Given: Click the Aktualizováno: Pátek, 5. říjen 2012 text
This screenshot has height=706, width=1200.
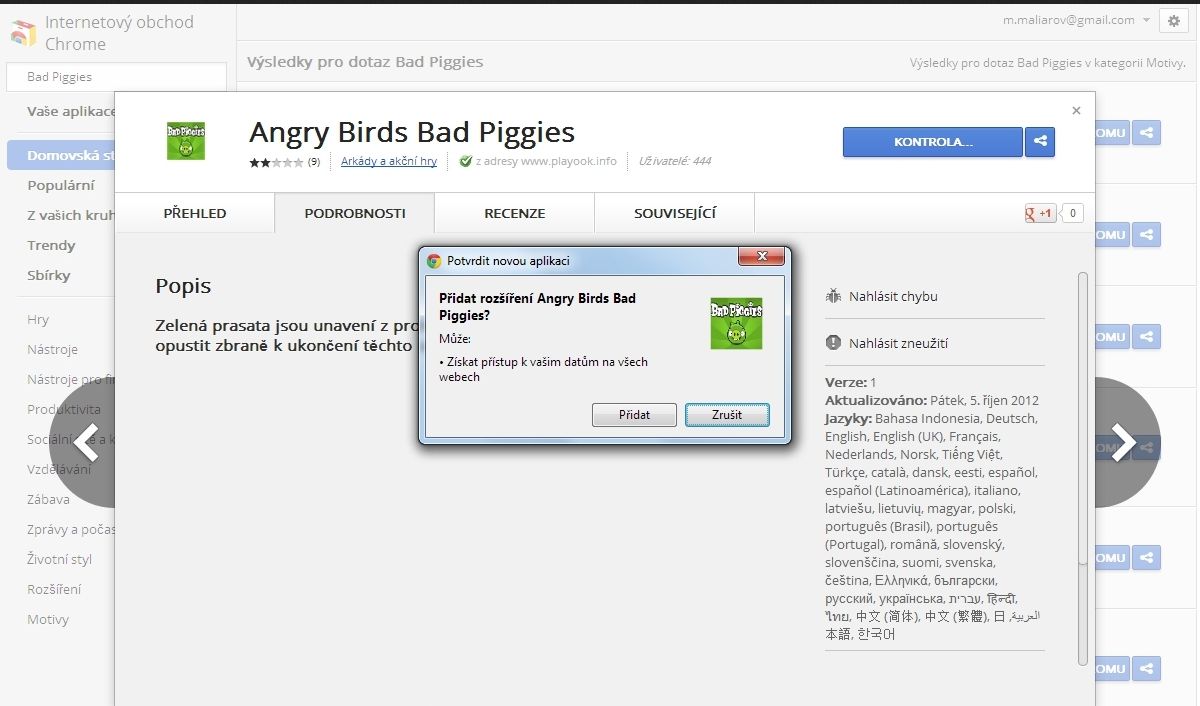Looking at the screenshot, I should click(932, 400).
